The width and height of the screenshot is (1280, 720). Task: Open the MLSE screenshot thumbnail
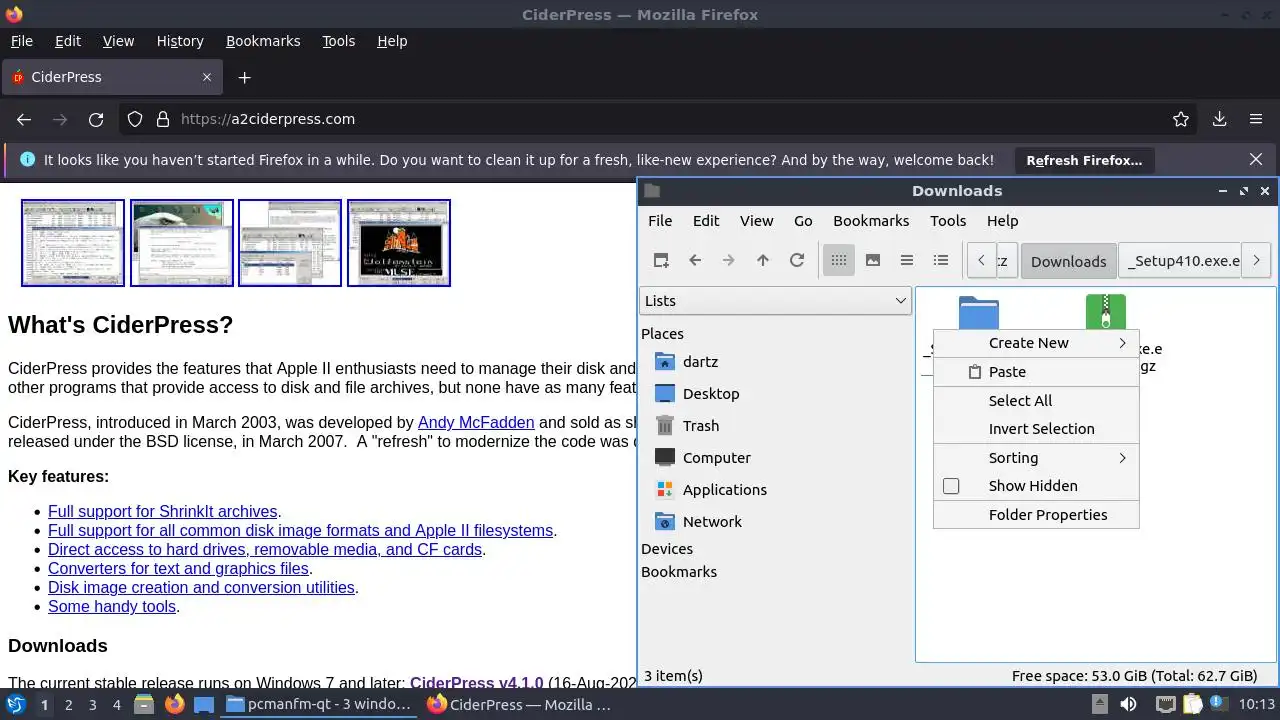point(399,243)
